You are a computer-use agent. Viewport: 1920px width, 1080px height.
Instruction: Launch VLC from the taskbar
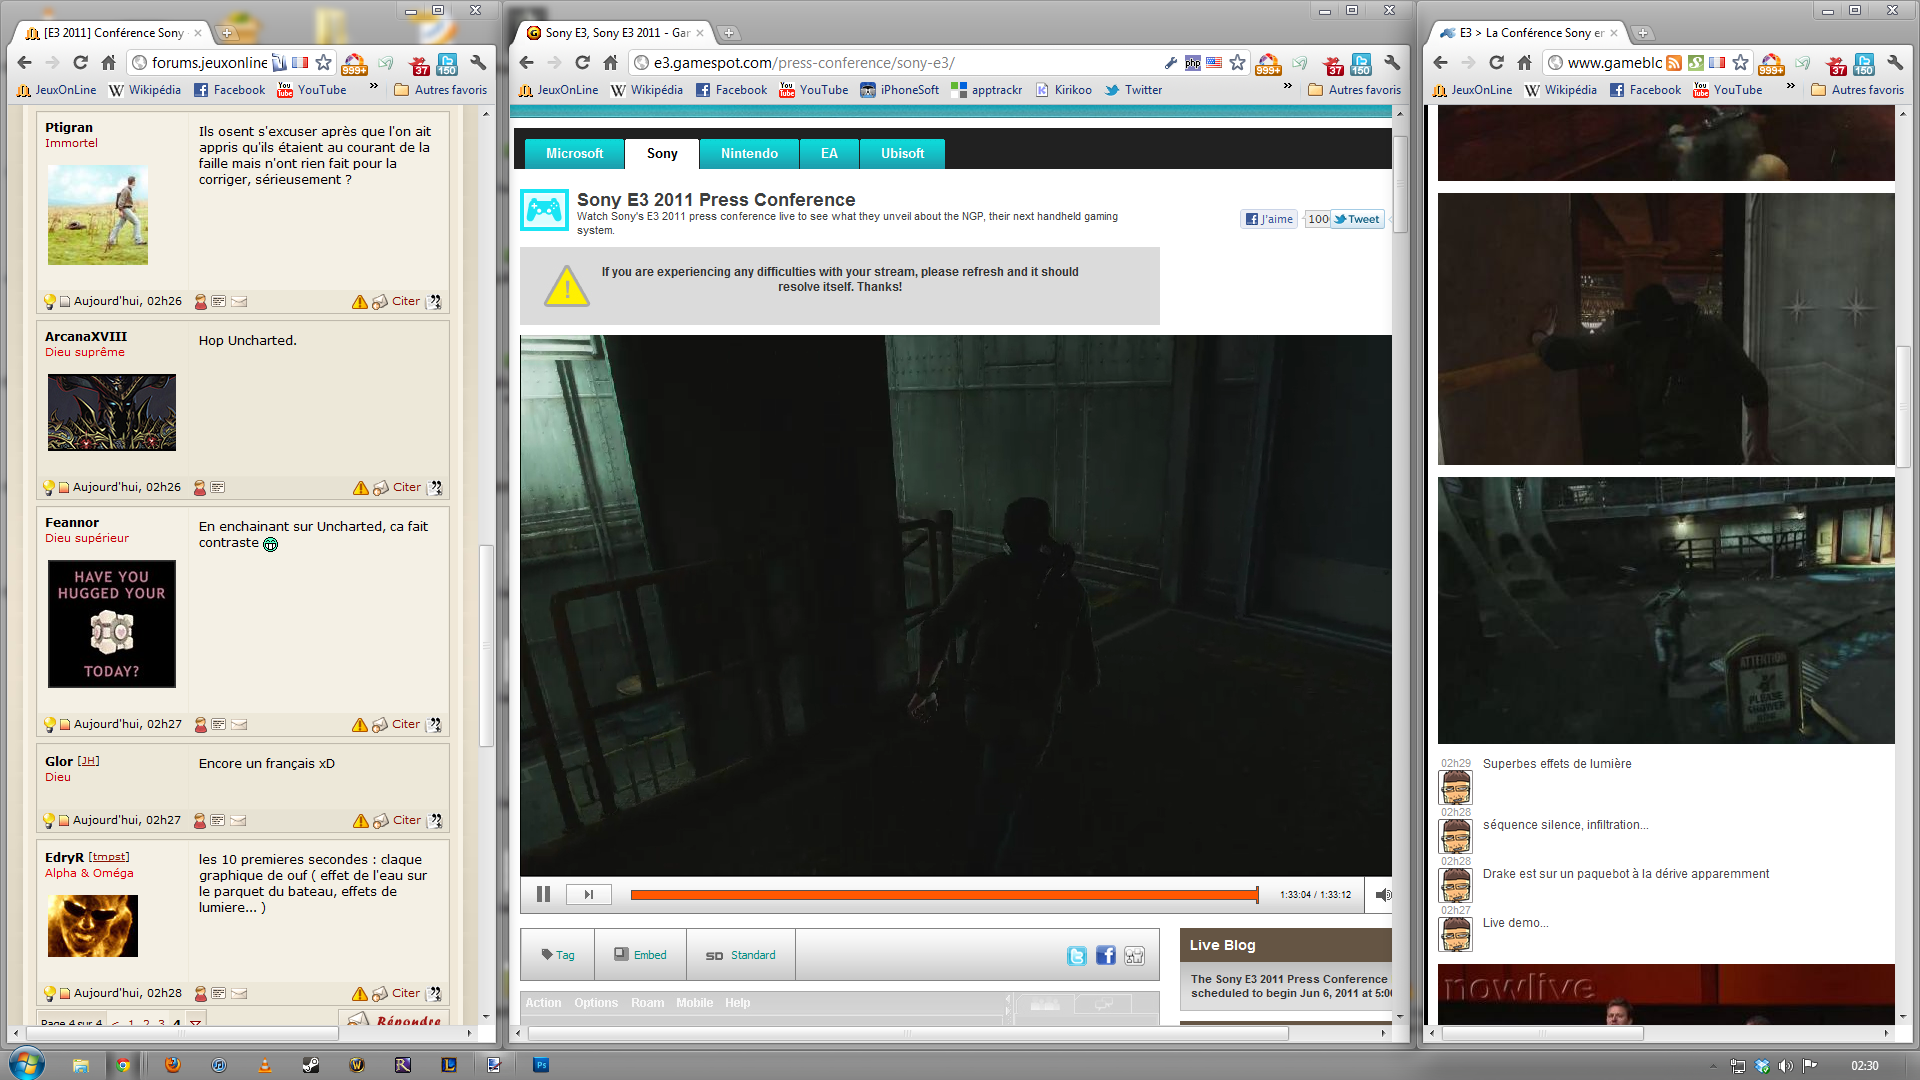pos(265,1065)
